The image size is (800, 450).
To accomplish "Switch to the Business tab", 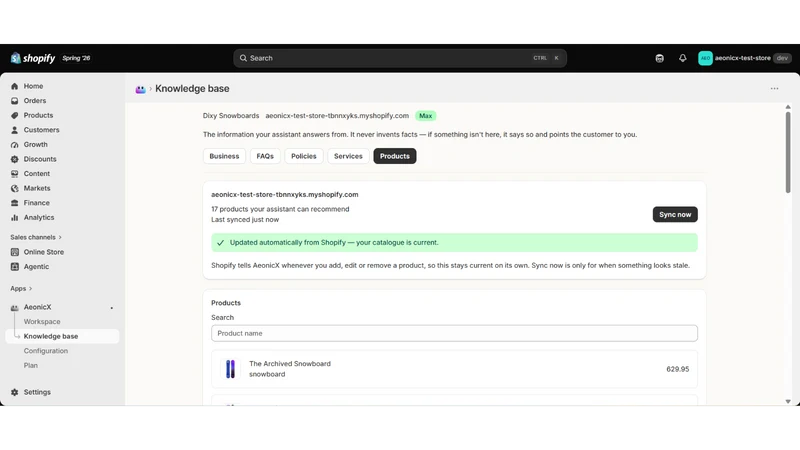I will (x=224, y=156).
